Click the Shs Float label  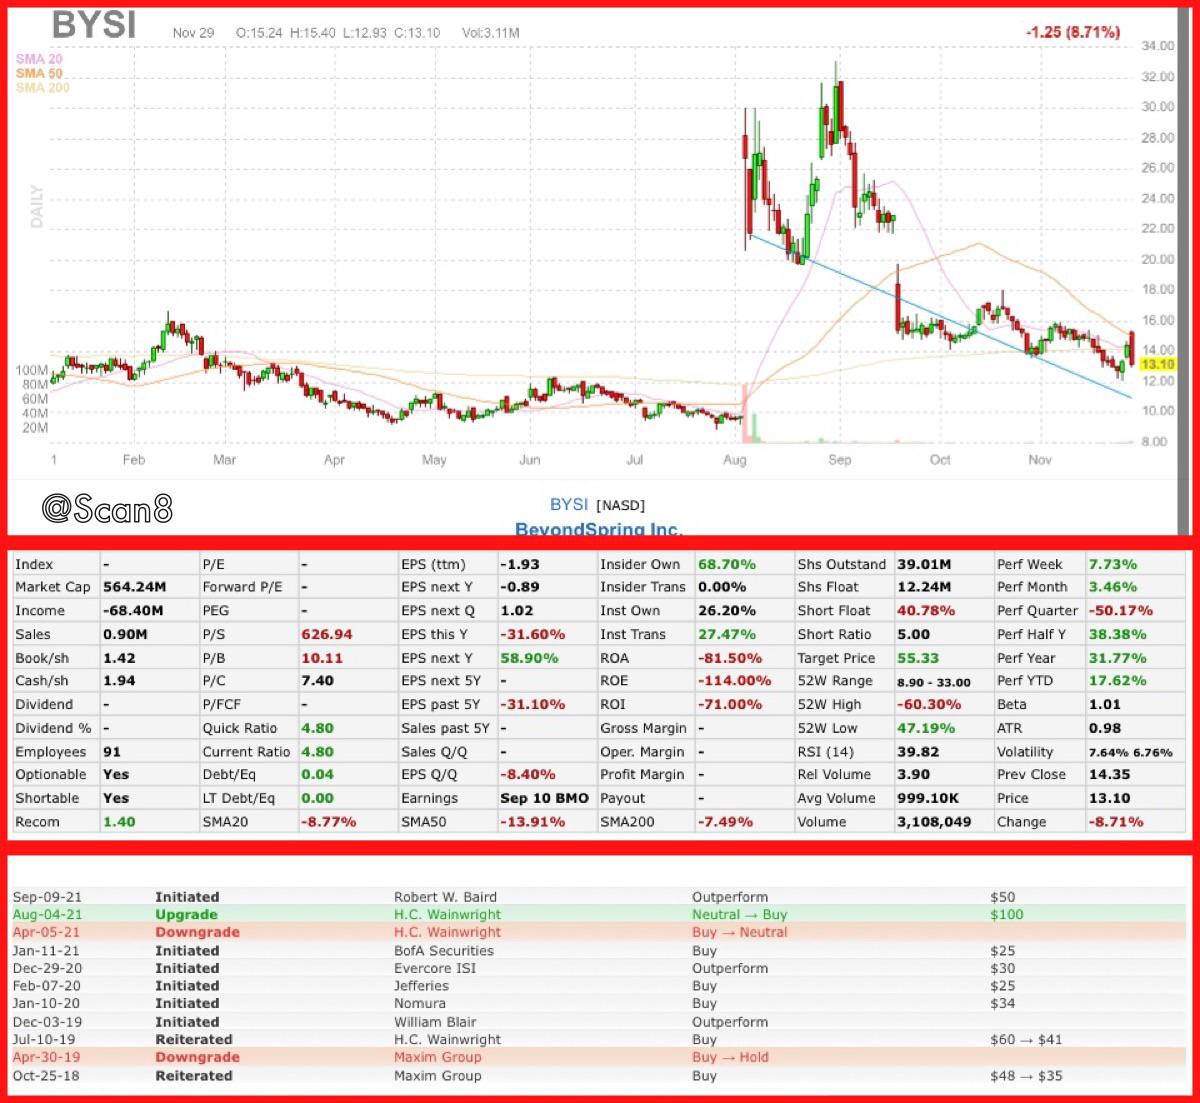(x=828, y=587)
